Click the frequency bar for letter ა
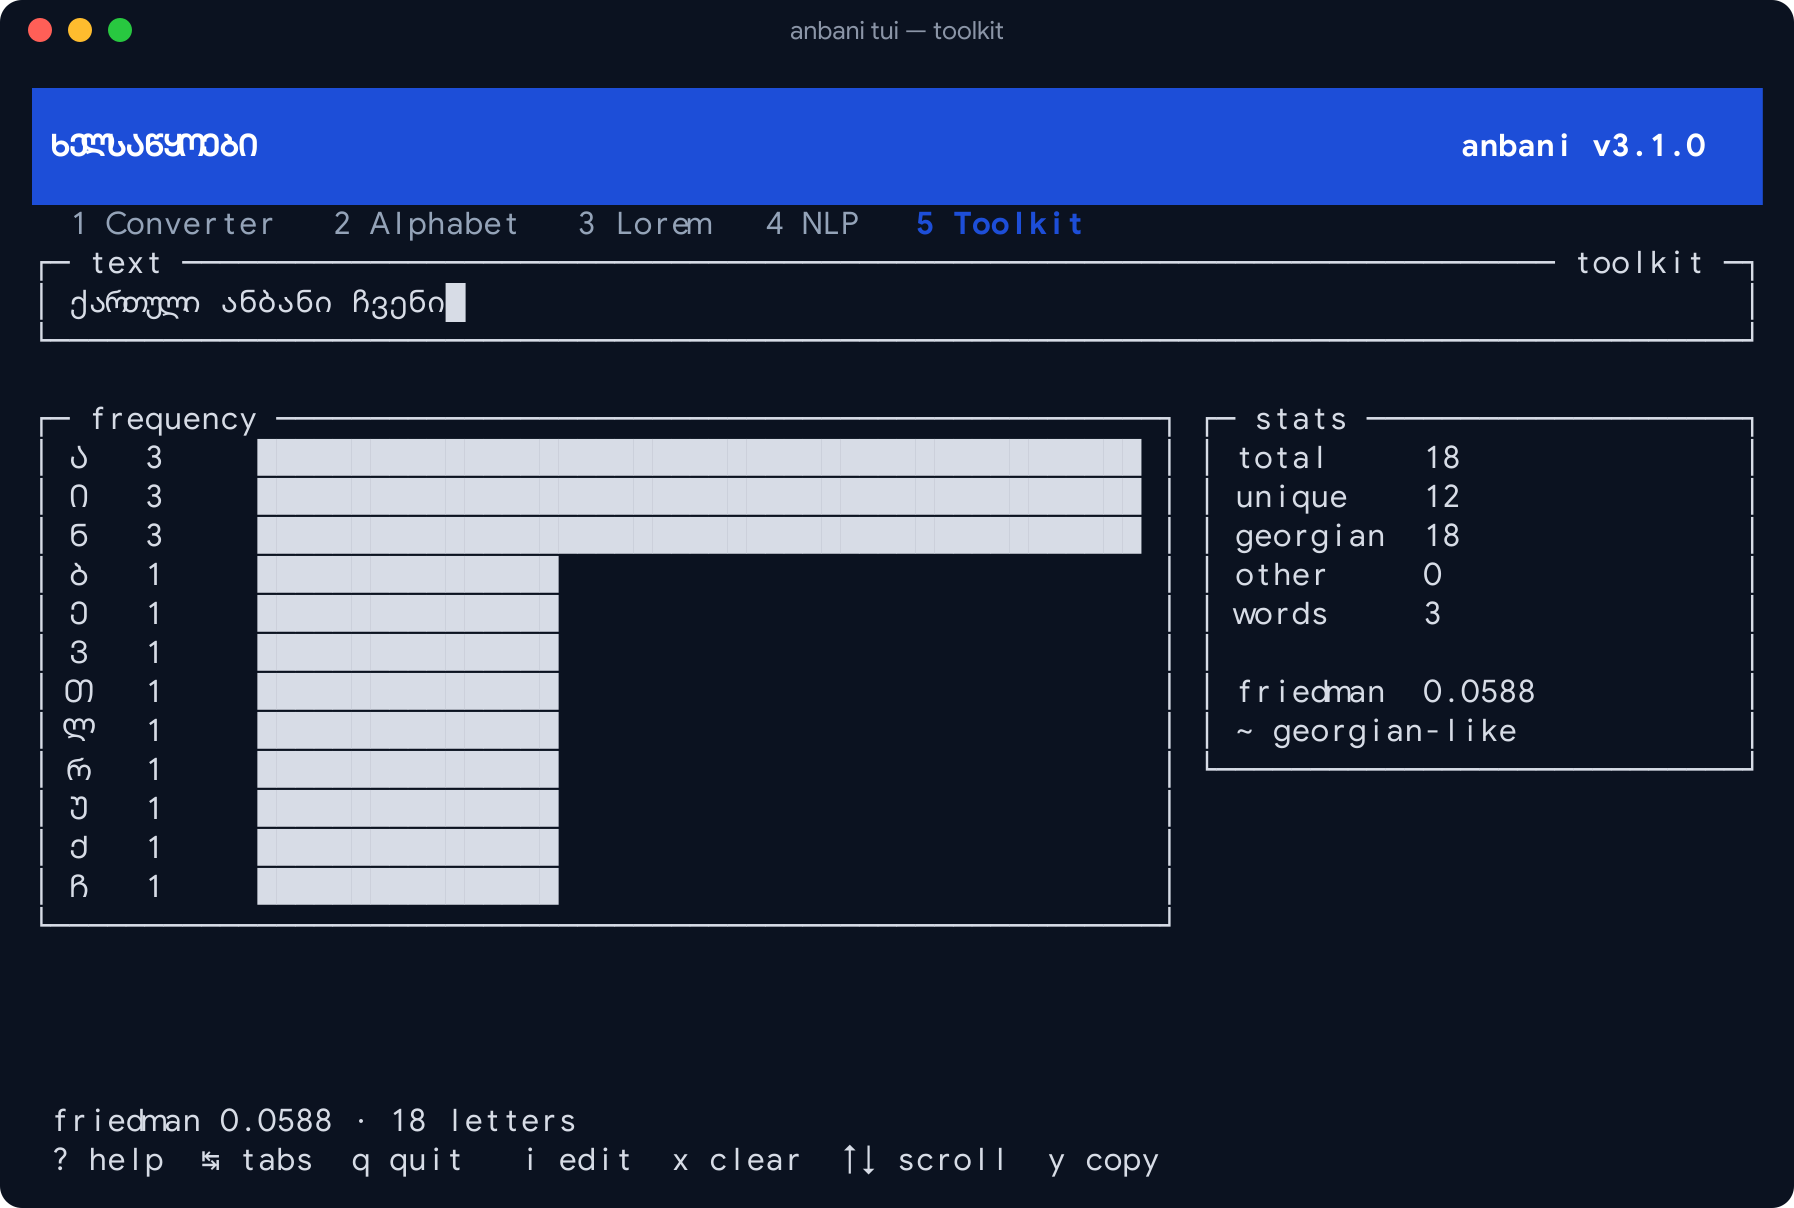Screen dimensions: 1794x1208 click(699, 458)
